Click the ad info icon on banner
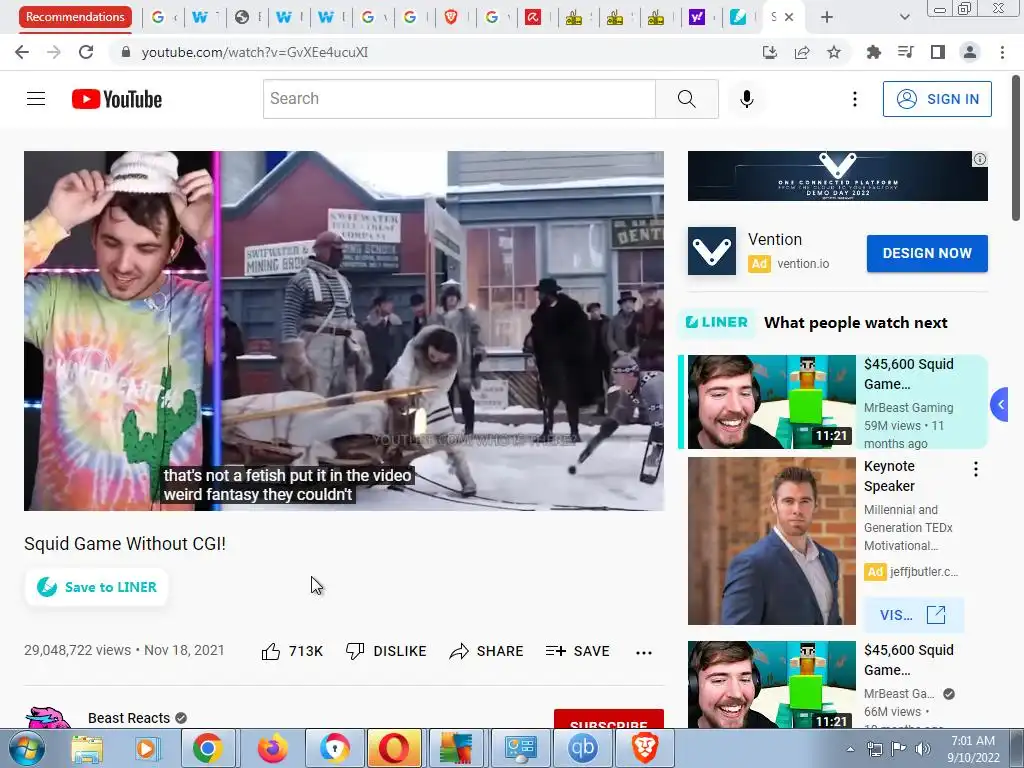Image resolution: width=1024 pixels, height=768 pixels. (980, 159)
